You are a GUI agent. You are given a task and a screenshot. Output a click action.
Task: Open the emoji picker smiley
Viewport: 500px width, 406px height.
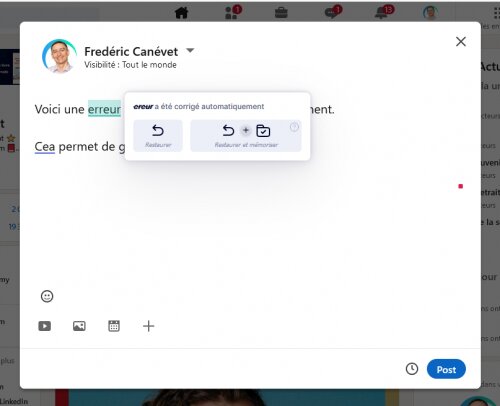coord(47,296)
